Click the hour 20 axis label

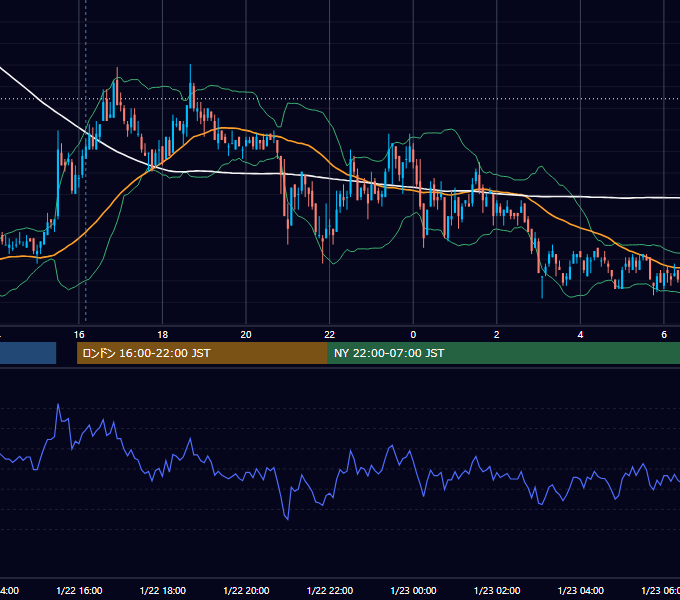(x=246, y=335)
